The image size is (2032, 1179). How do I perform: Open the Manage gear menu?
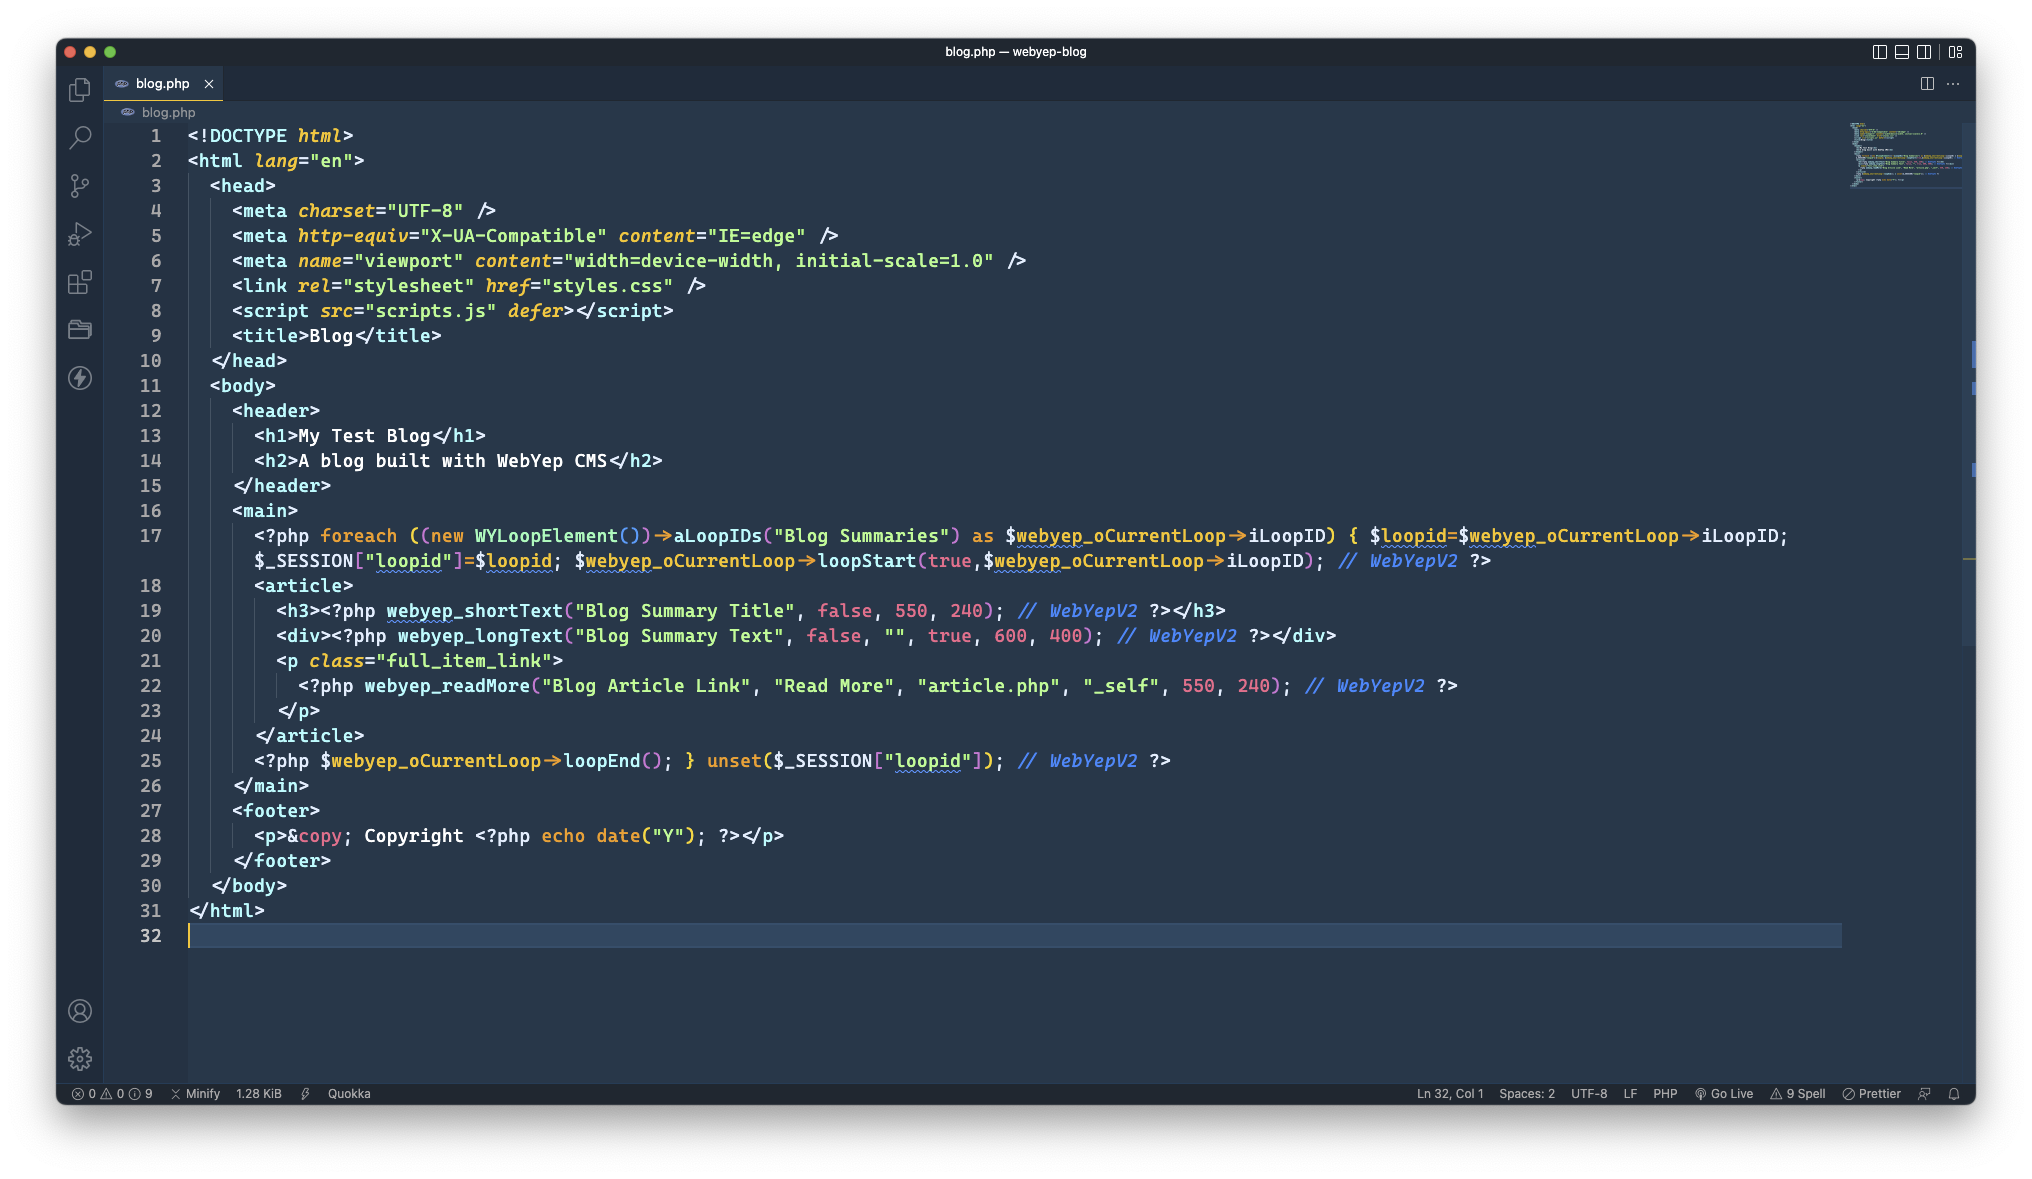point(80,1059)
